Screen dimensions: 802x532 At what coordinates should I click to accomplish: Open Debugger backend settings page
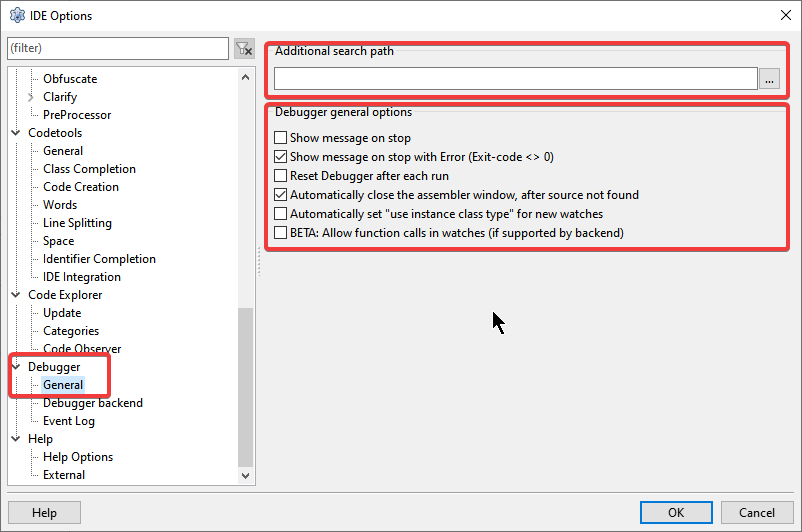click(x=92, y=403)
